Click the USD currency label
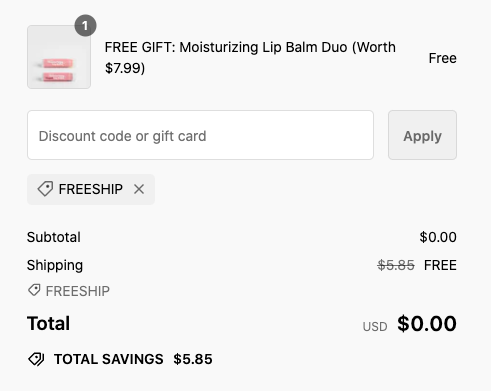The image size is (491, 391). pyautogui.click(x=375, y=327)
